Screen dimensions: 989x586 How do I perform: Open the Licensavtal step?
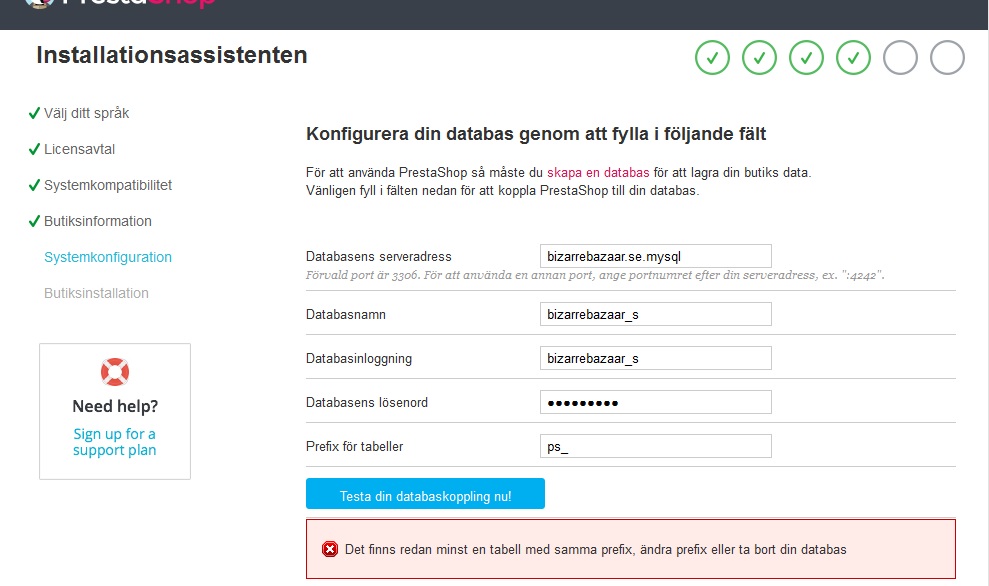click(79, 149)
